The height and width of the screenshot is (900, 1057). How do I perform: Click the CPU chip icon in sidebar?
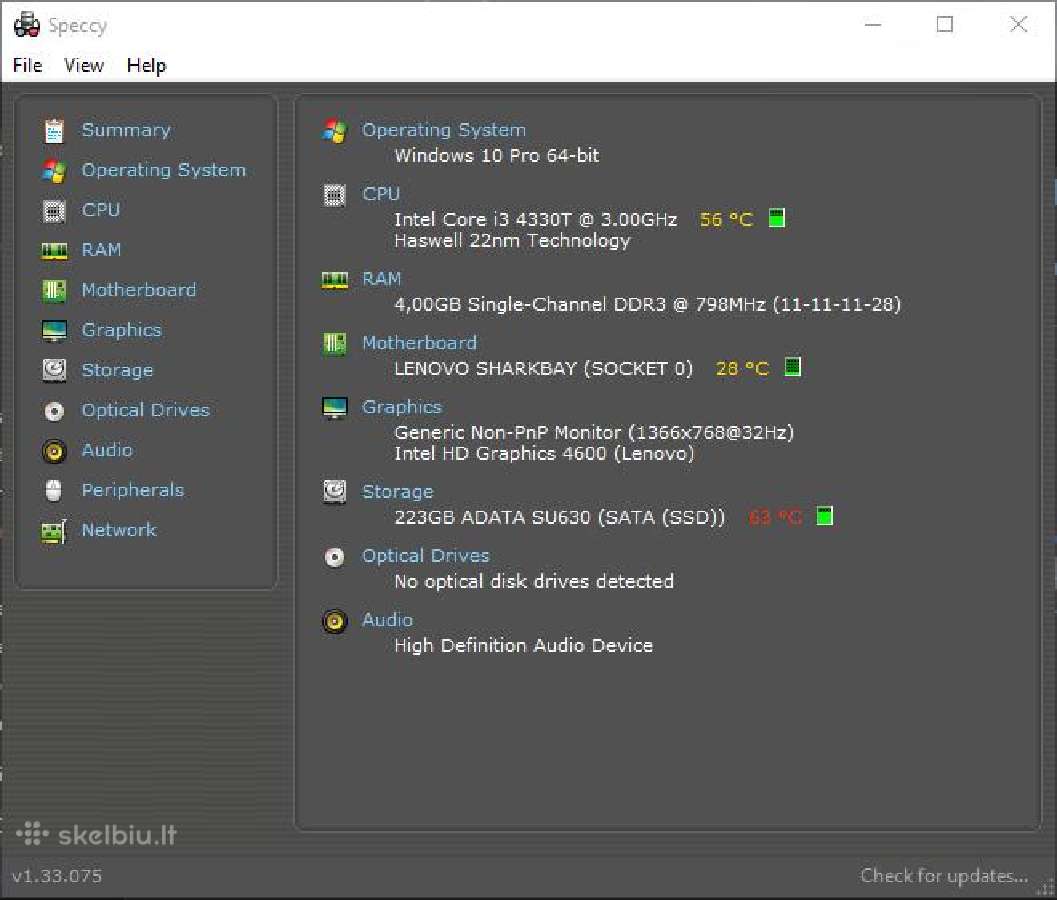point(54,211)
